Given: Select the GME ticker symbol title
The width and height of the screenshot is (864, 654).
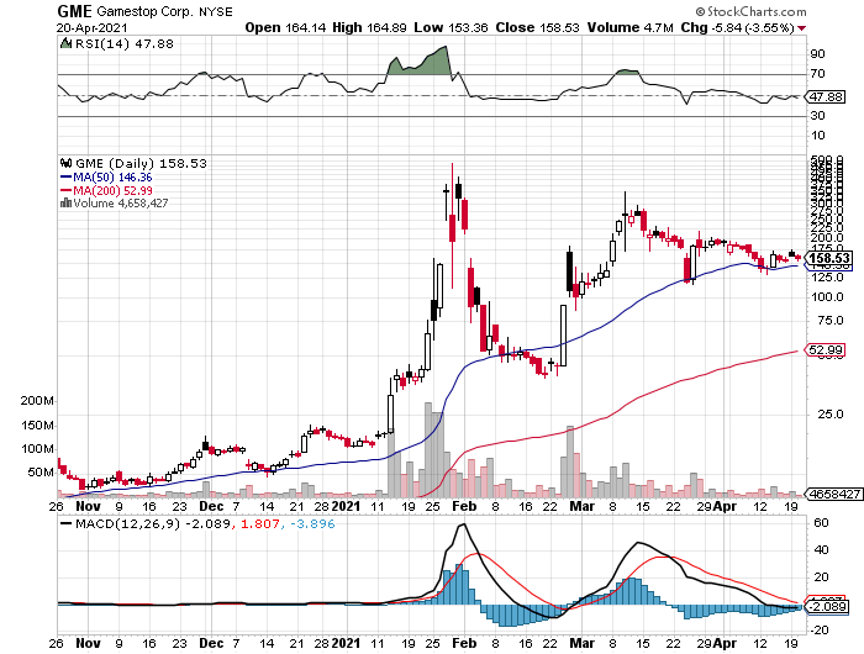Looking at the screenshot, I should coord(75,12).
